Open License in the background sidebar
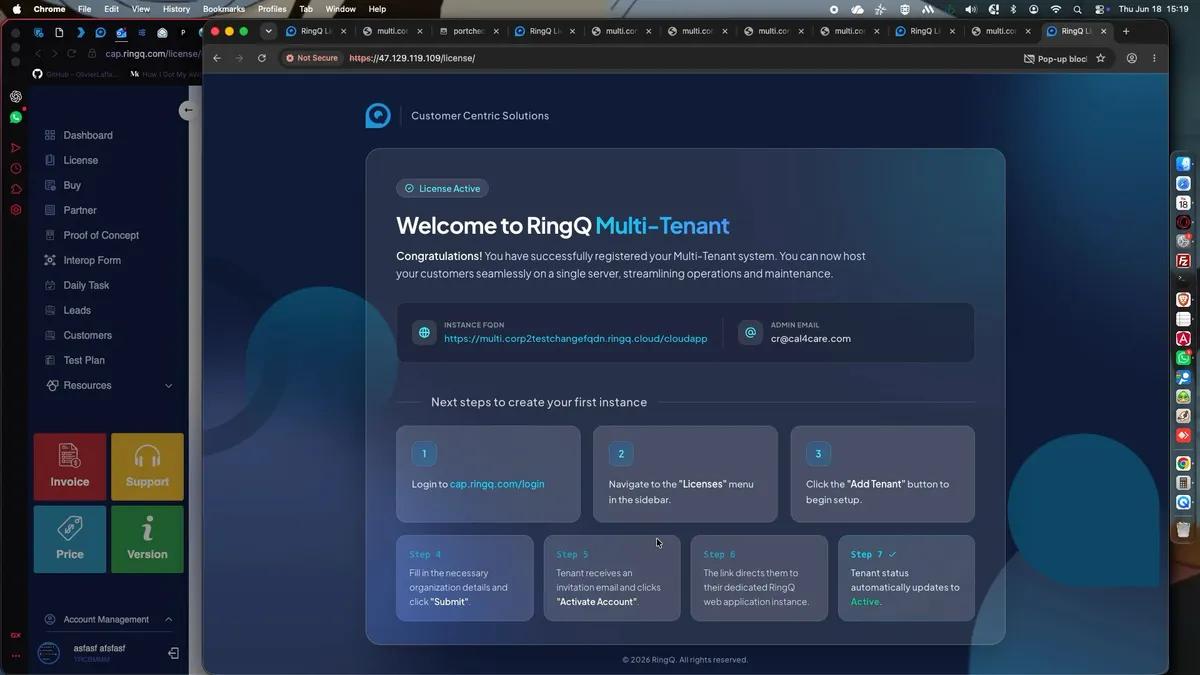Screen dimensions: 1200x675 [72, 160]
